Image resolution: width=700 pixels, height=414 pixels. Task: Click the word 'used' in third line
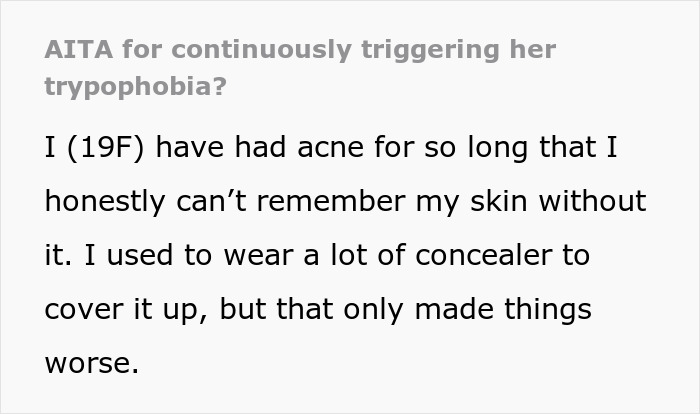pos(140,255)
